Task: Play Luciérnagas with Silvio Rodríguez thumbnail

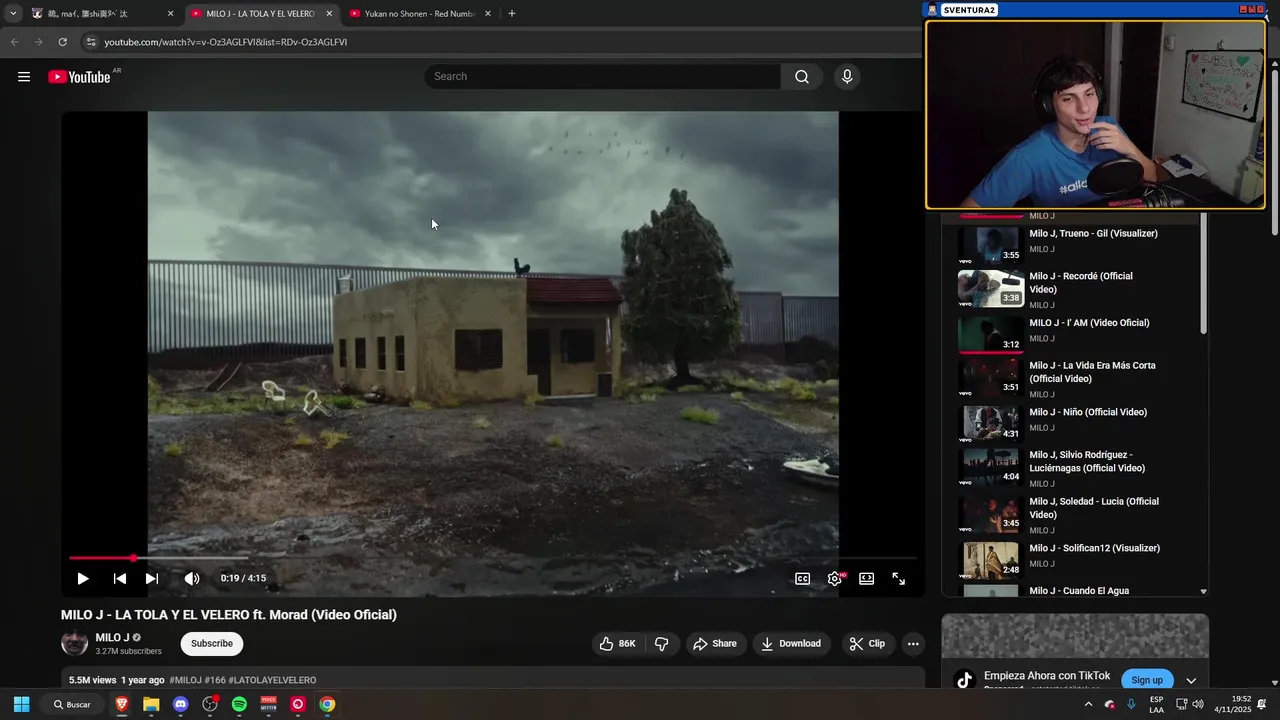Action: (x=990, y=467)
